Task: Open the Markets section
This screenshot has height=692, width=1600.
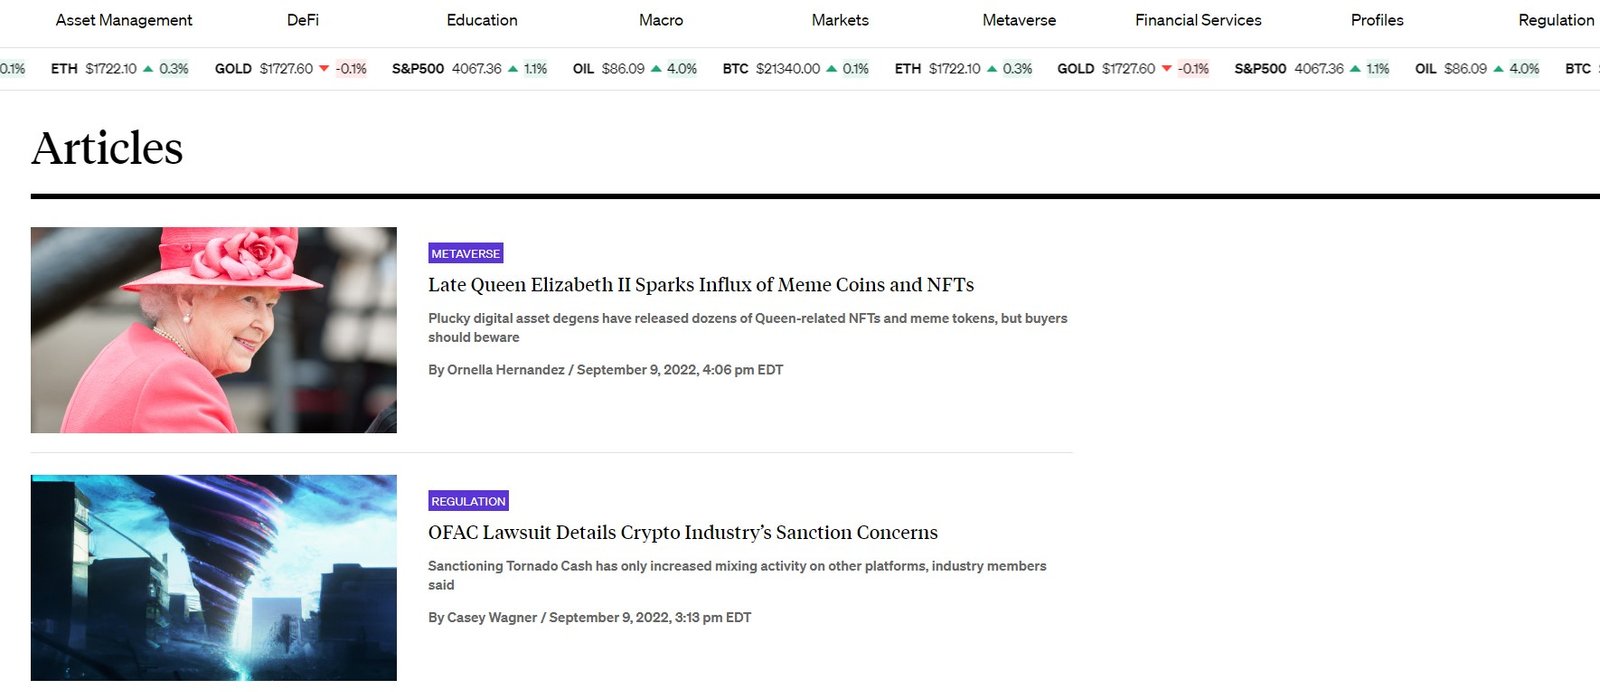Action: coord(840,20)
